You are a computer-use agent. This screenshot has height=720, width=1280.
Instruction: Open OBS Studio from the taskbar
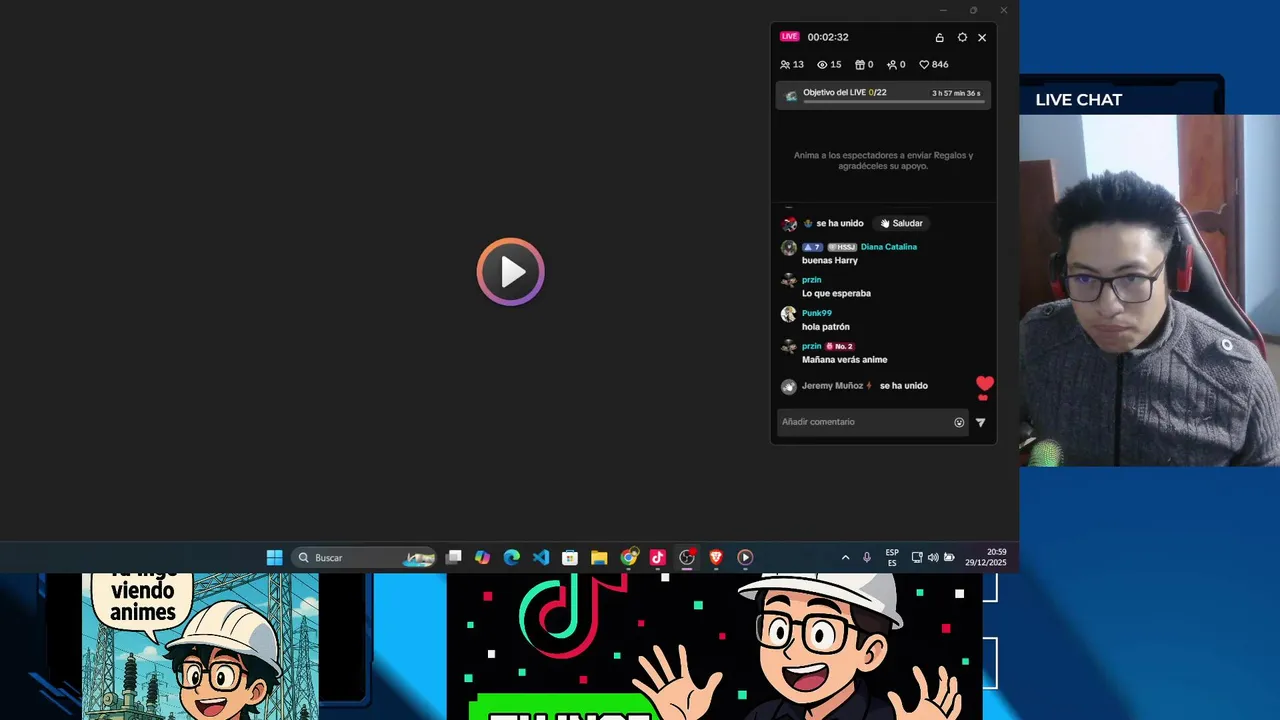tap(687, 557)
